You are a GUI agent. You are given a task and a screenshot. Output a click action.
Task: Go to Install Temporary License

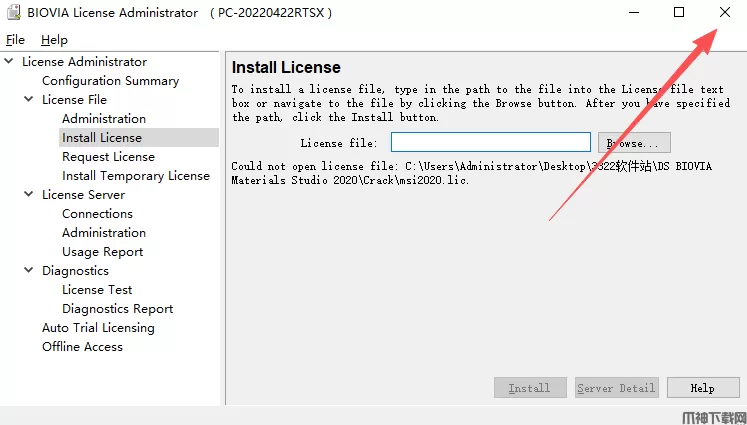tap(136, 176)
